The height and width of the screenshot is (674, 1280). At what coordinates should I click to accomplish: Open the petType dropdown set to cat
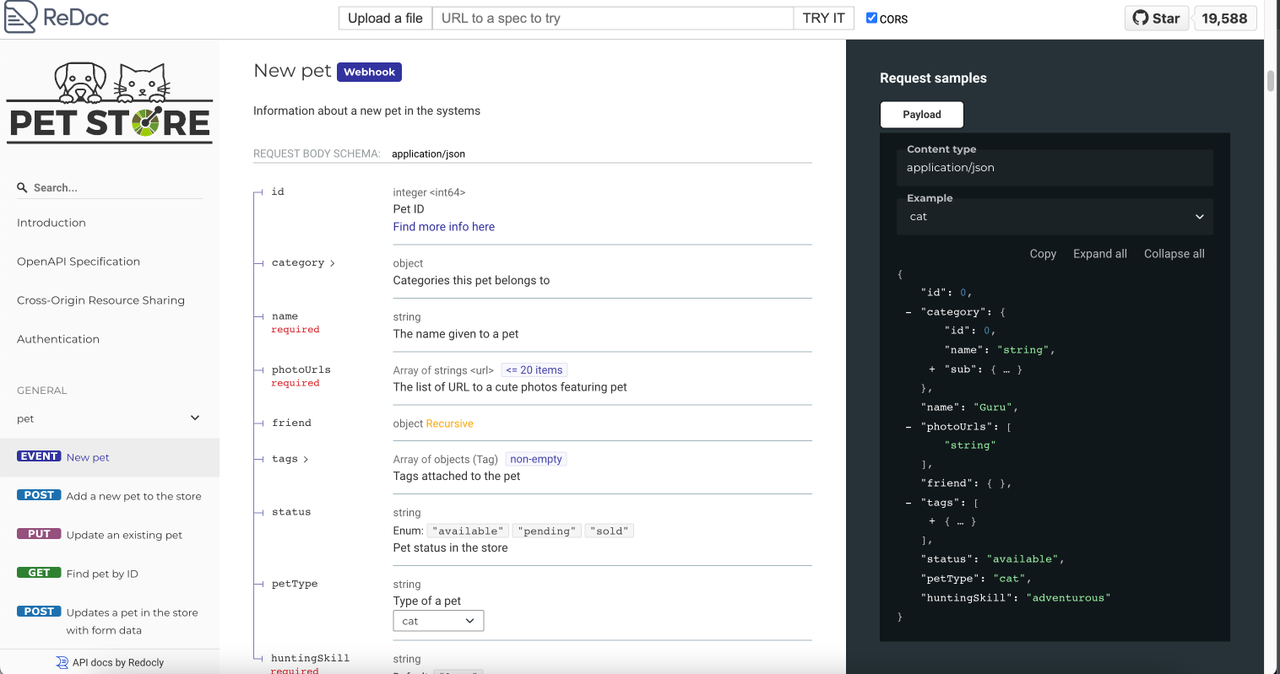438,620
